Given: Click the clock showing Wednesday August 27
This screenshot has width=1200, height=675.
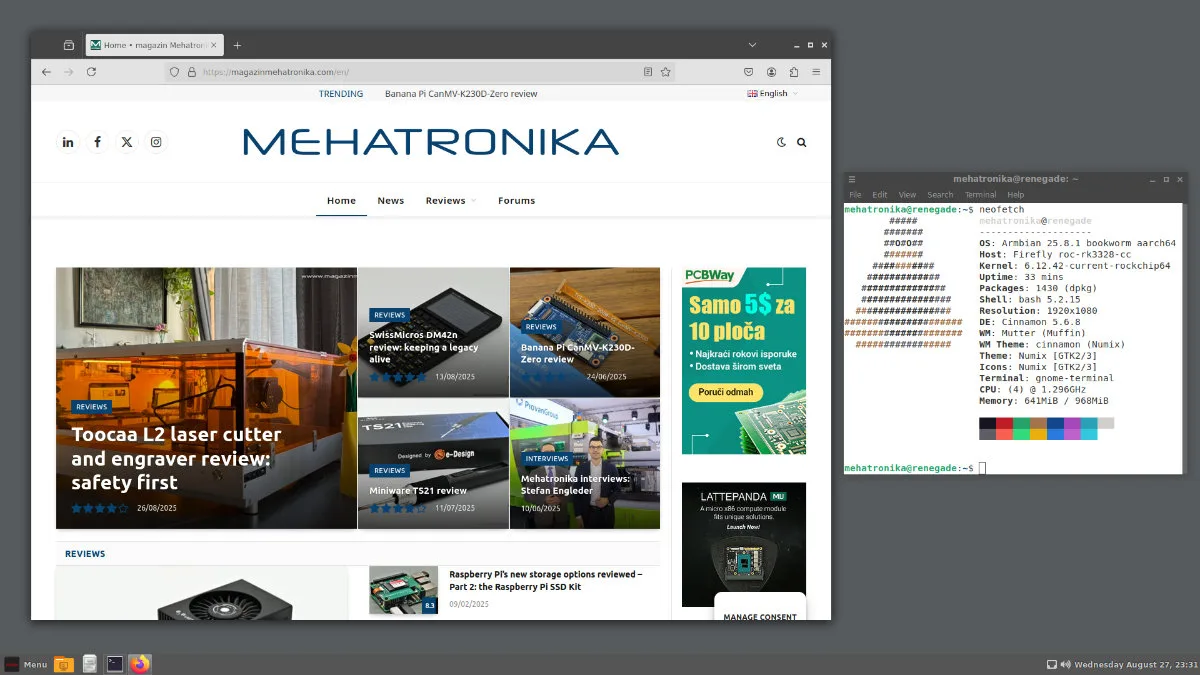Looking at the screenshot, I should click(1135, 664).
